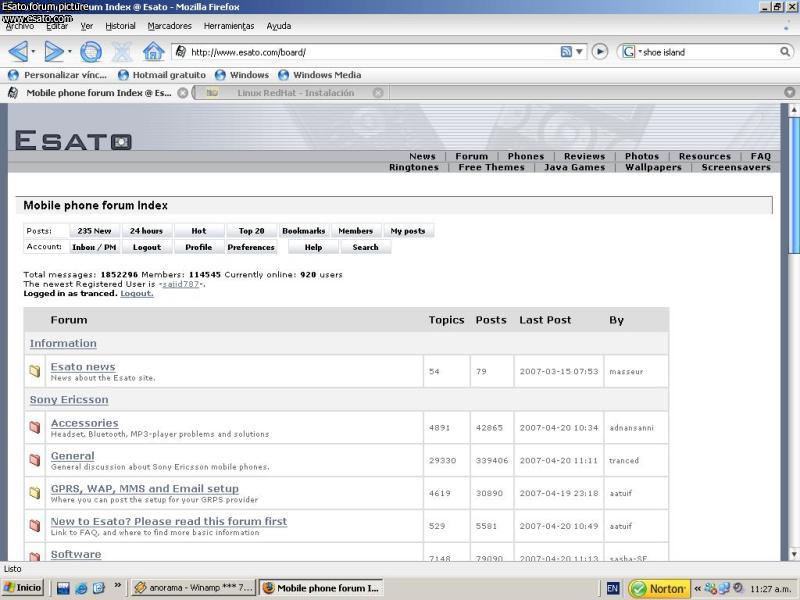The width and height of the screenshot is (800, 600).
Task: Click the Accessories forum folder icon
Action: (x=35, y=427)
